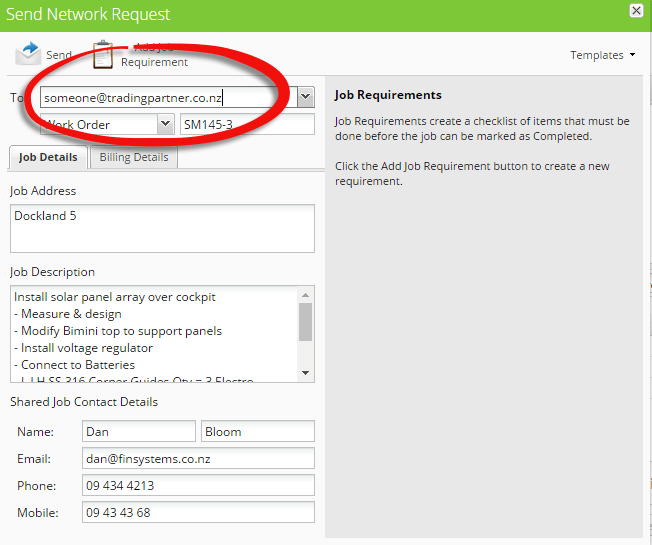Click the To email address field
Viewport: 652px width, 545px height.
168,97
